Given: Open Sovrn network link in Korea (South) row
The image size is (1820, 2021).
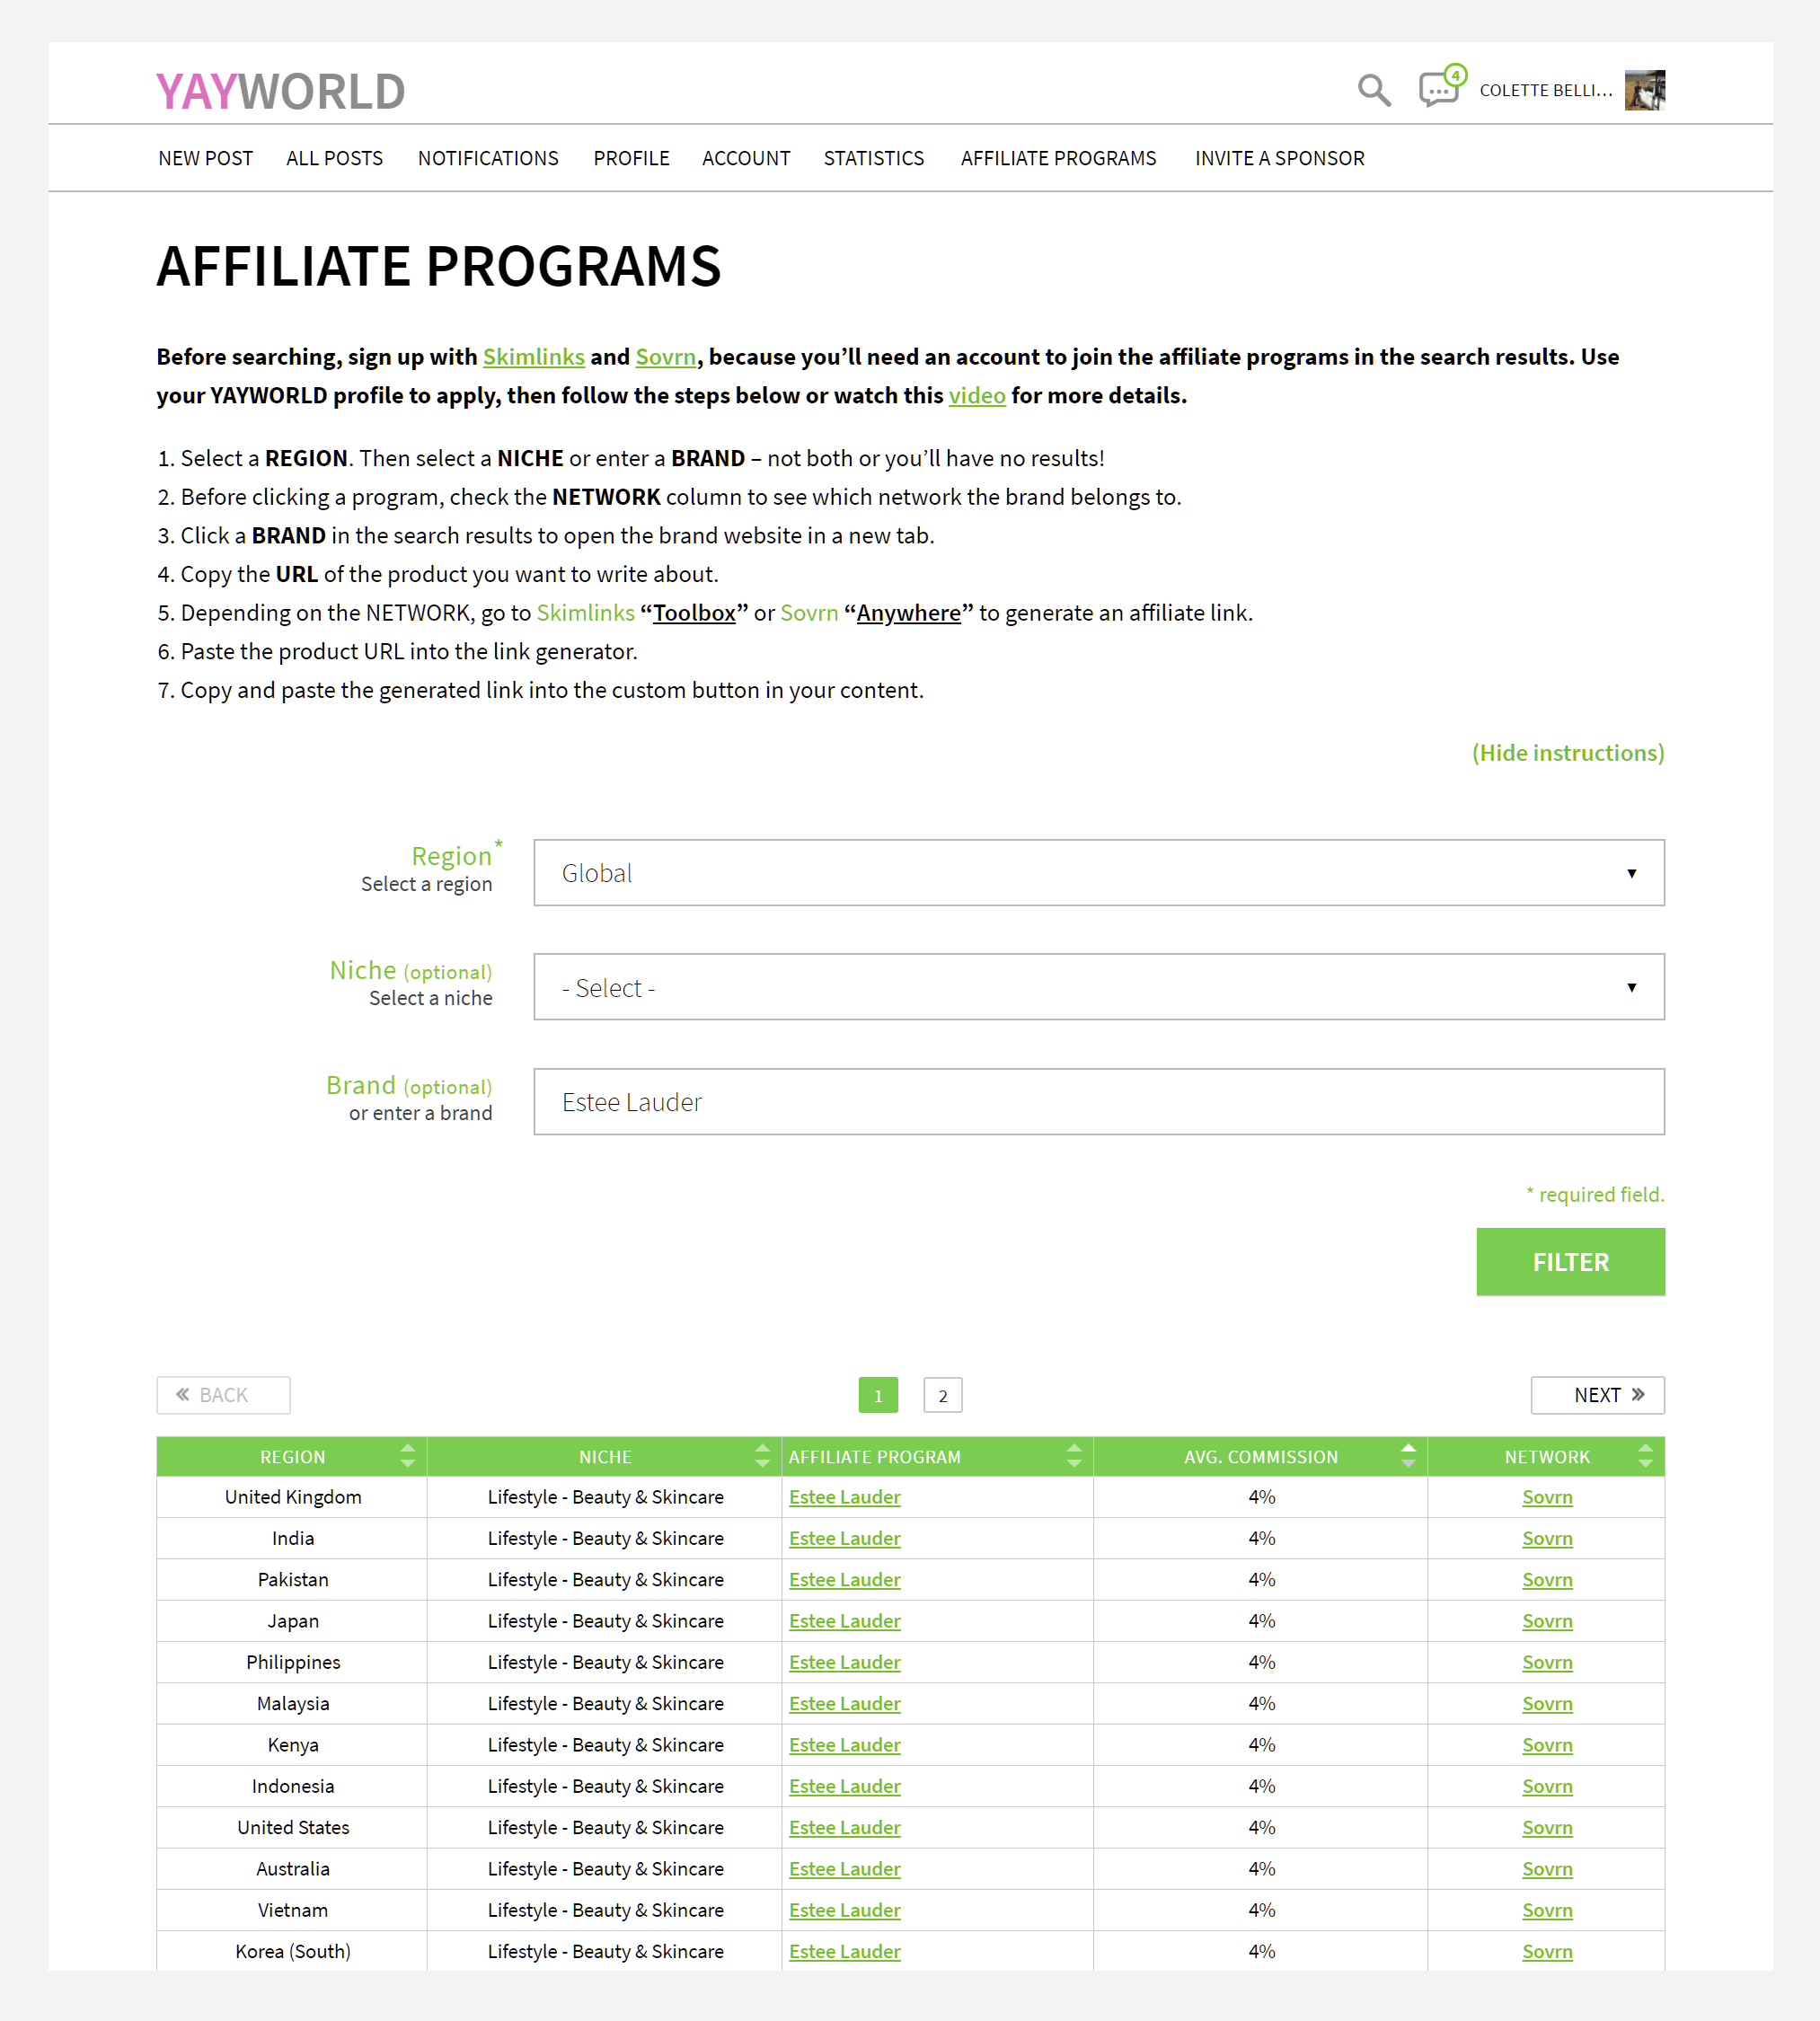Looking at the screenshot, I should tap(1547, 1951).
